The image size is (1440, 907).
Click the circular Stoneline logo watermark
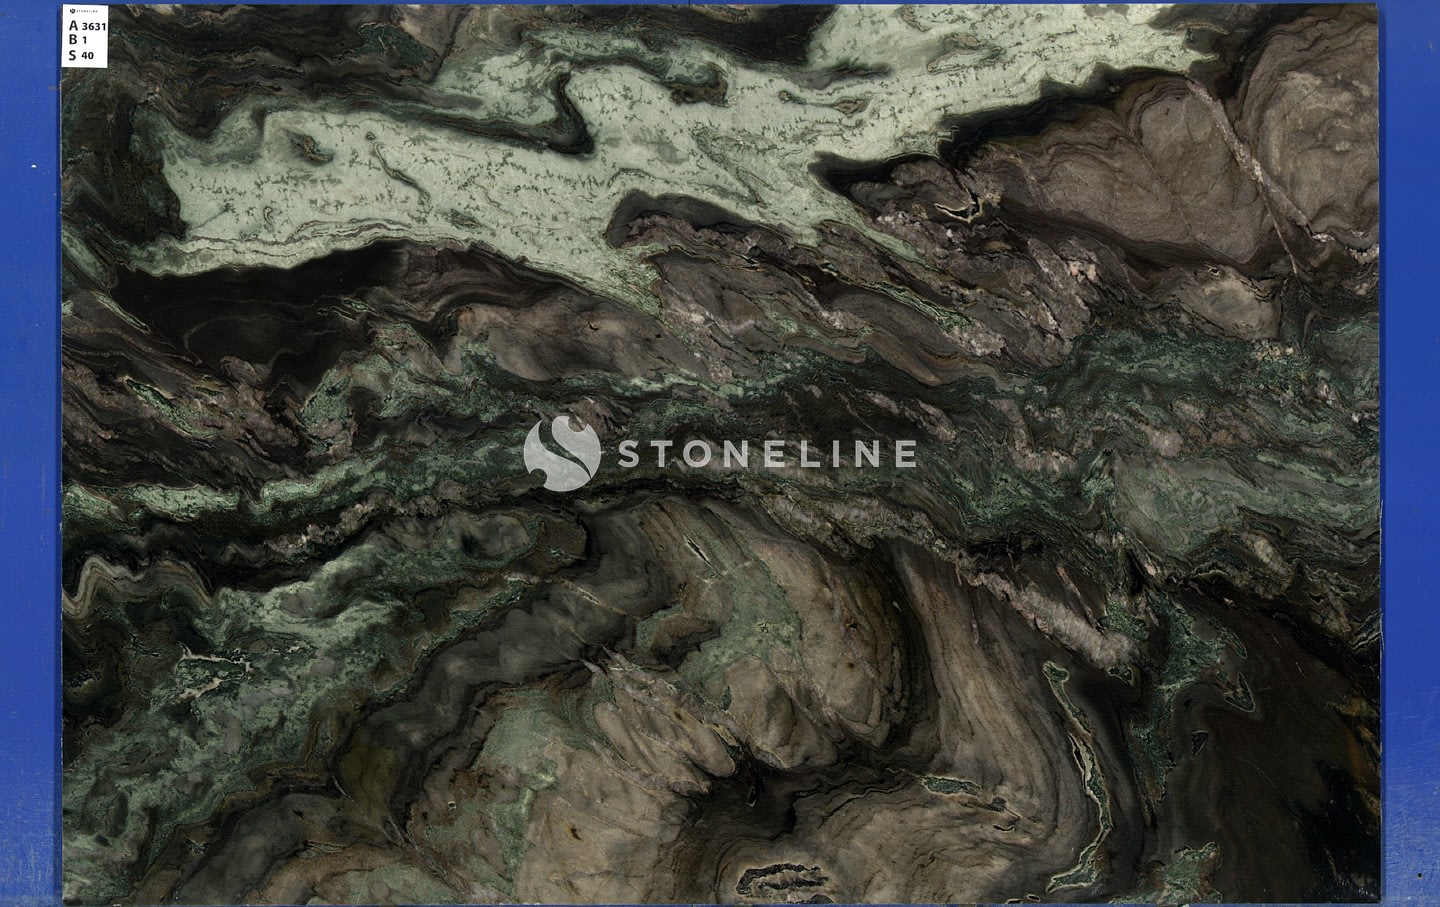point(561,453)
